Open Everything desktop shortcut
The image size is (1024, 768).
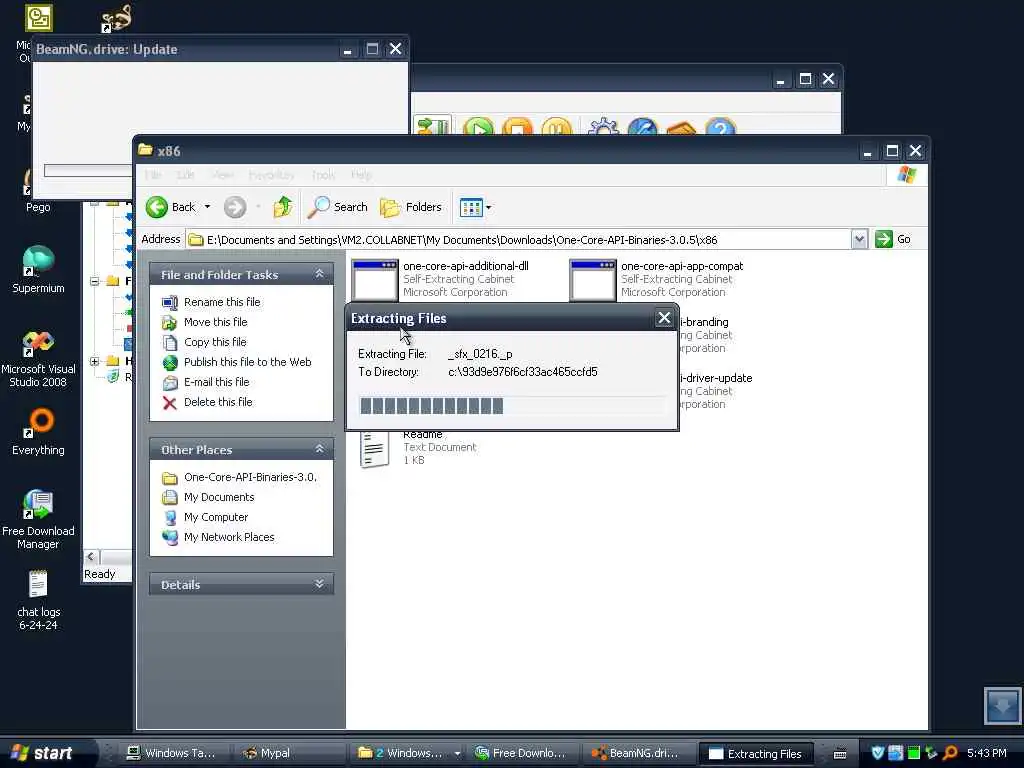[x=38, y=432]
